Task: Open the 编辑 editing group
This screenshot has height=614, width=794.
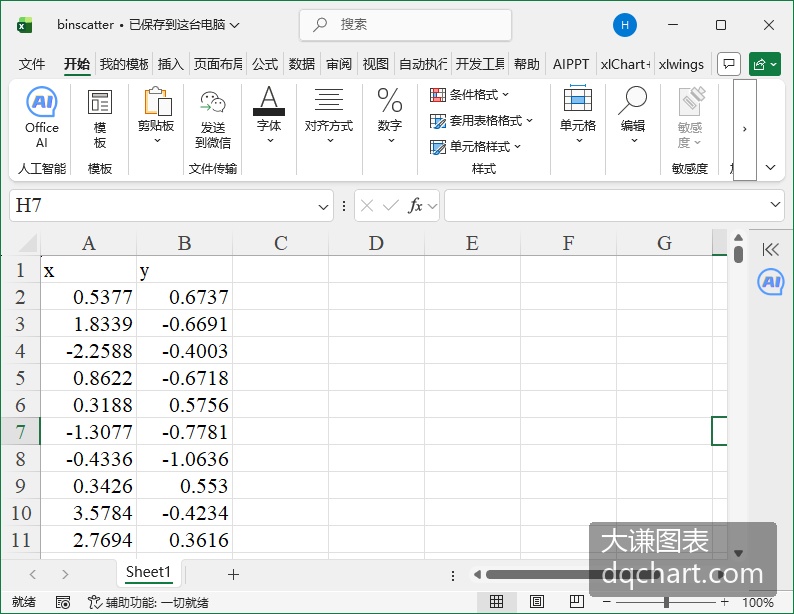Action: [633, 115]
